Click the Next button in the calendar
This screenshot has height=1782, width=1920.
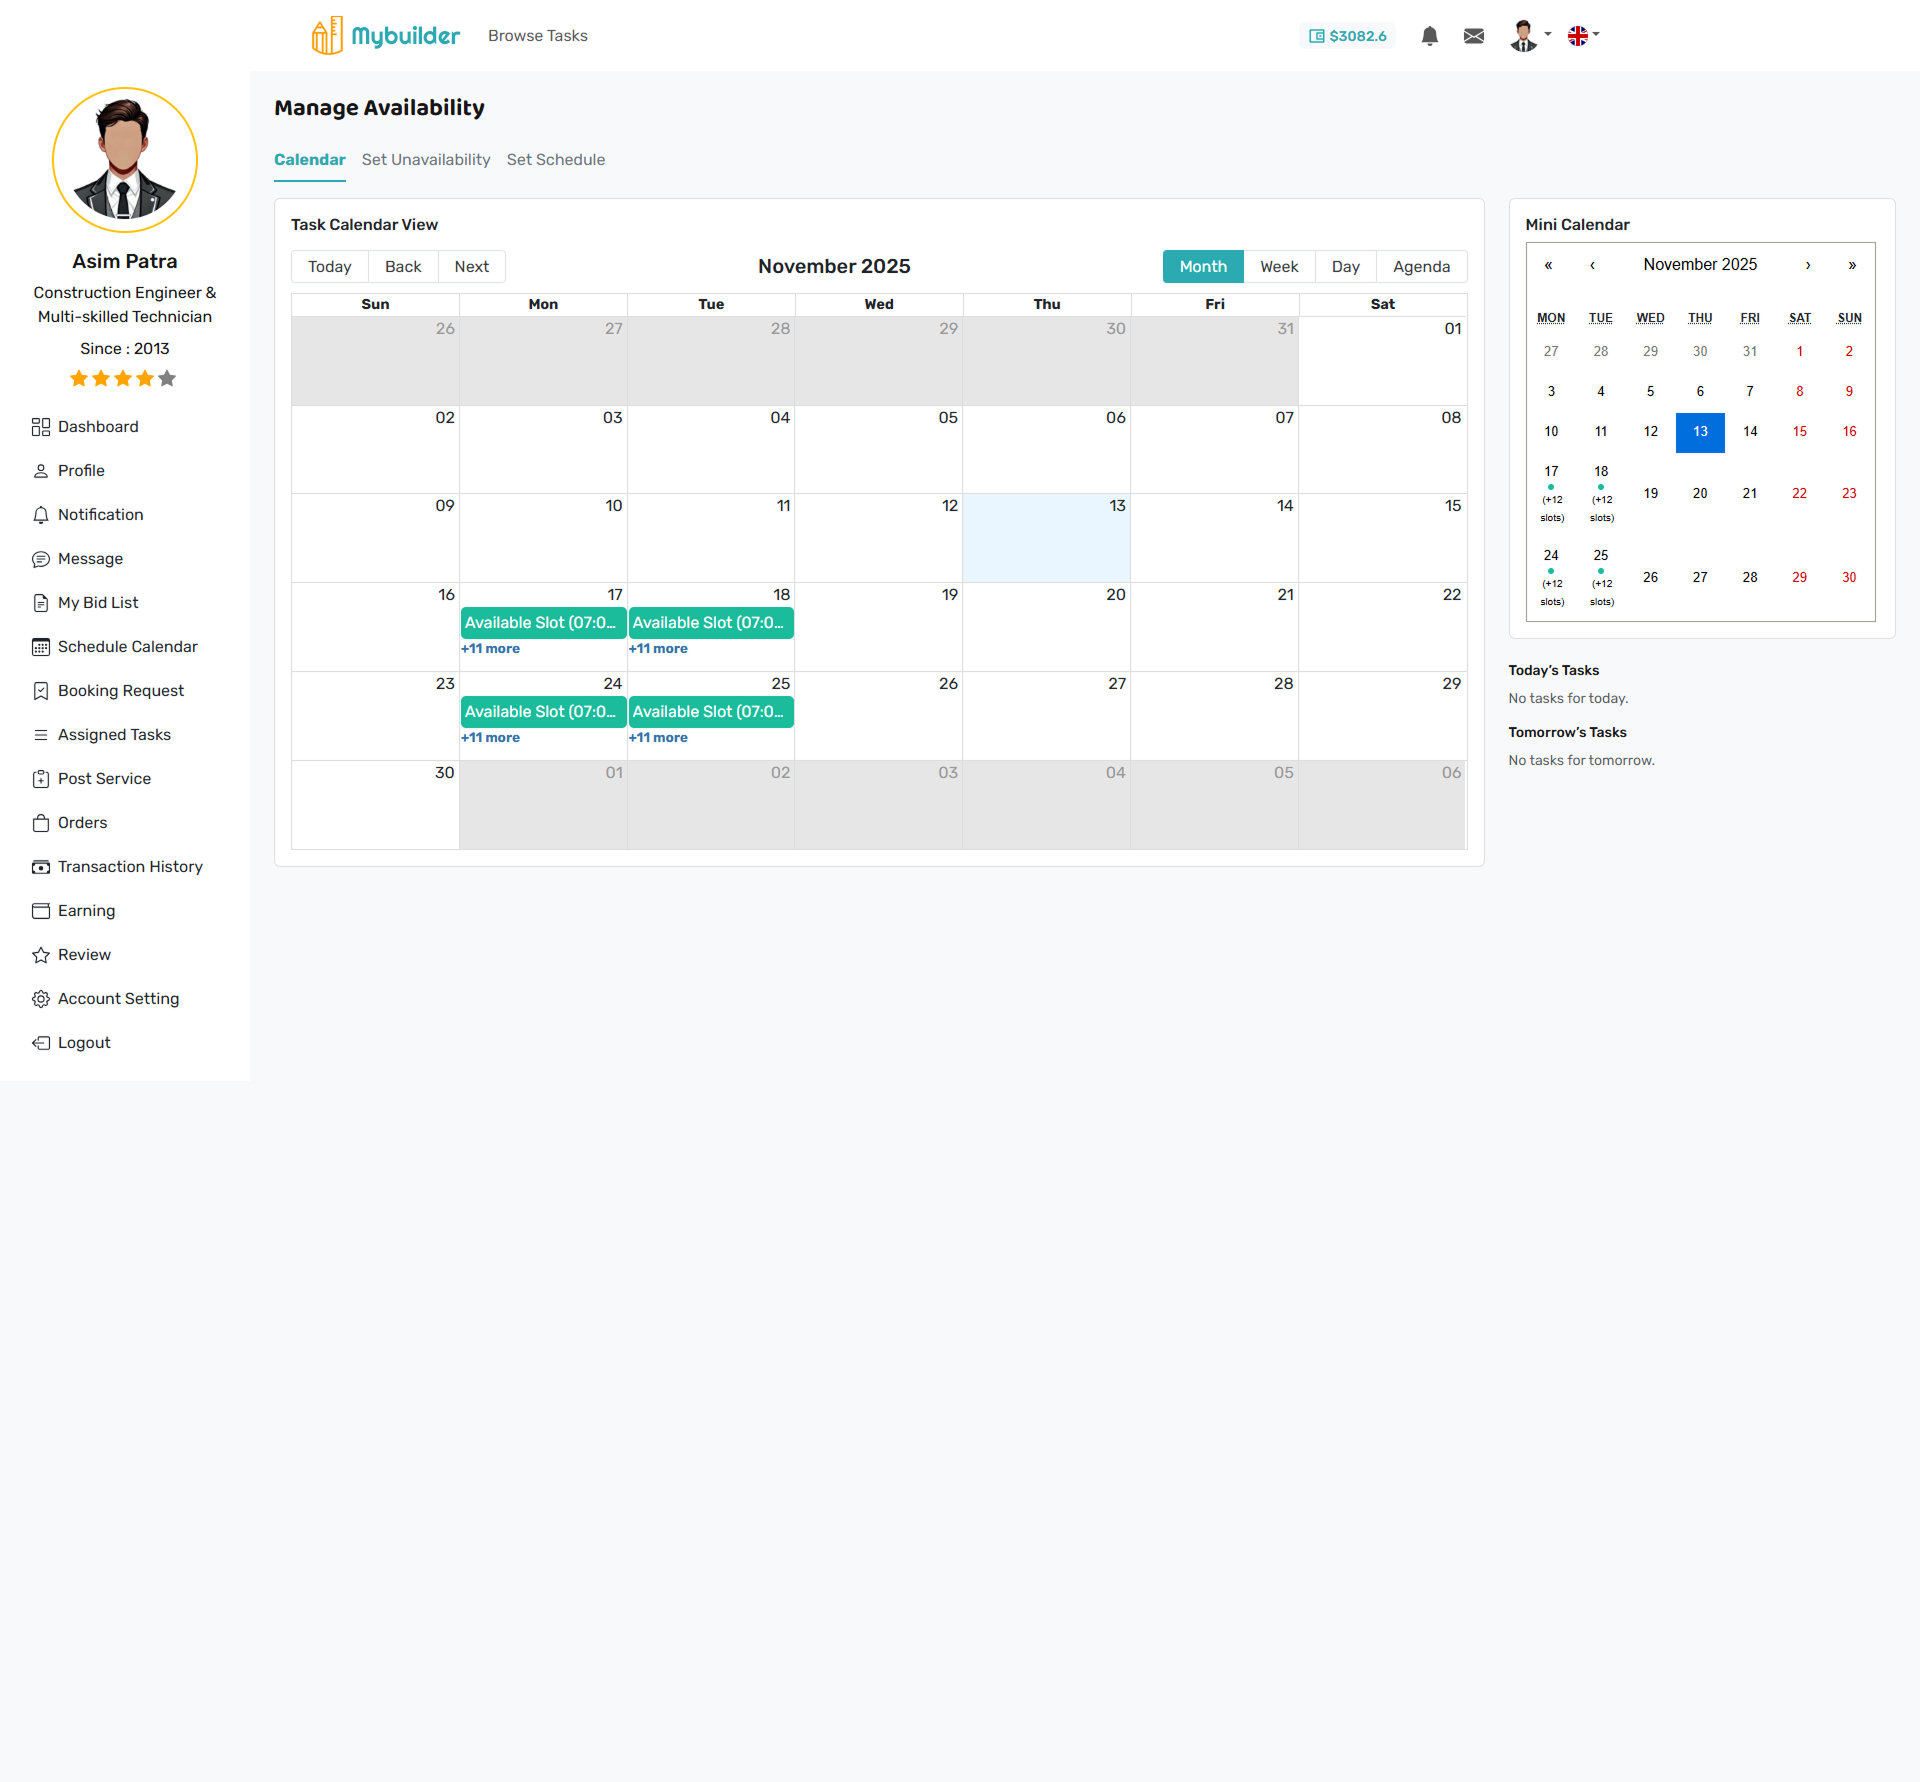tap(471, 267)
